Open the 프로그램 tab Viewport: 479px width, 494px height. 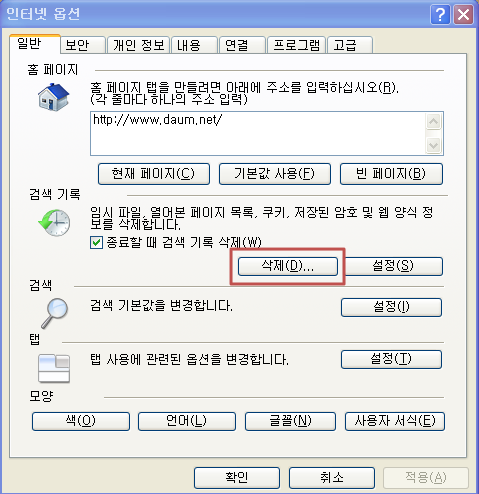tap(296, 45)
